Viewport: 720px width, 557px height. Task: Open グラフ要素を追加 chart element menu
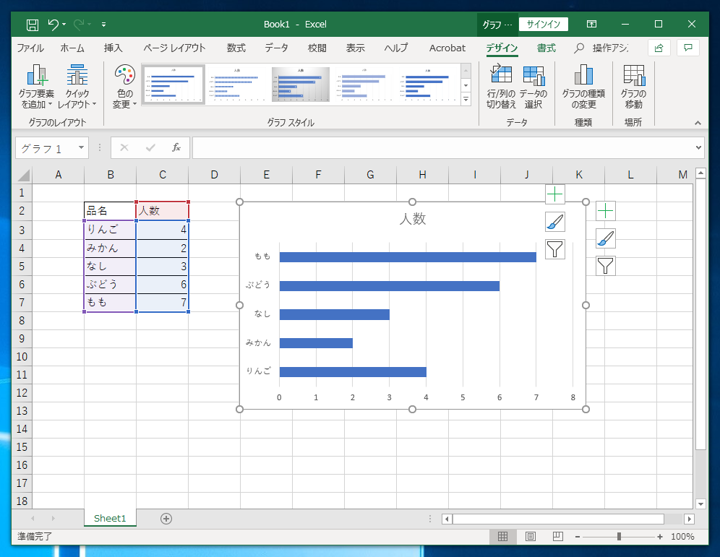pos(36,86)
